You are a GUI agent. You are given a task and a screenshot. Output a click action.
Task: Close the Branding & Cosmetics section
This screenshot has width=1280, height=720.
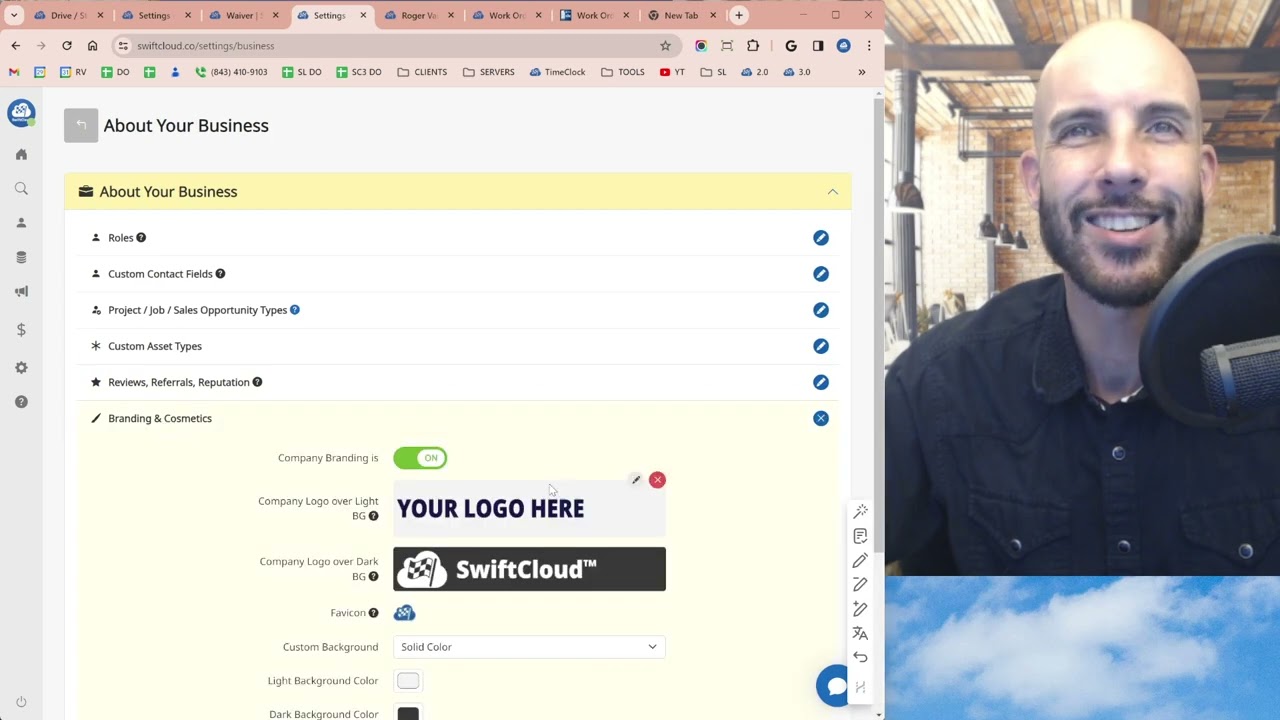point(820,419)
